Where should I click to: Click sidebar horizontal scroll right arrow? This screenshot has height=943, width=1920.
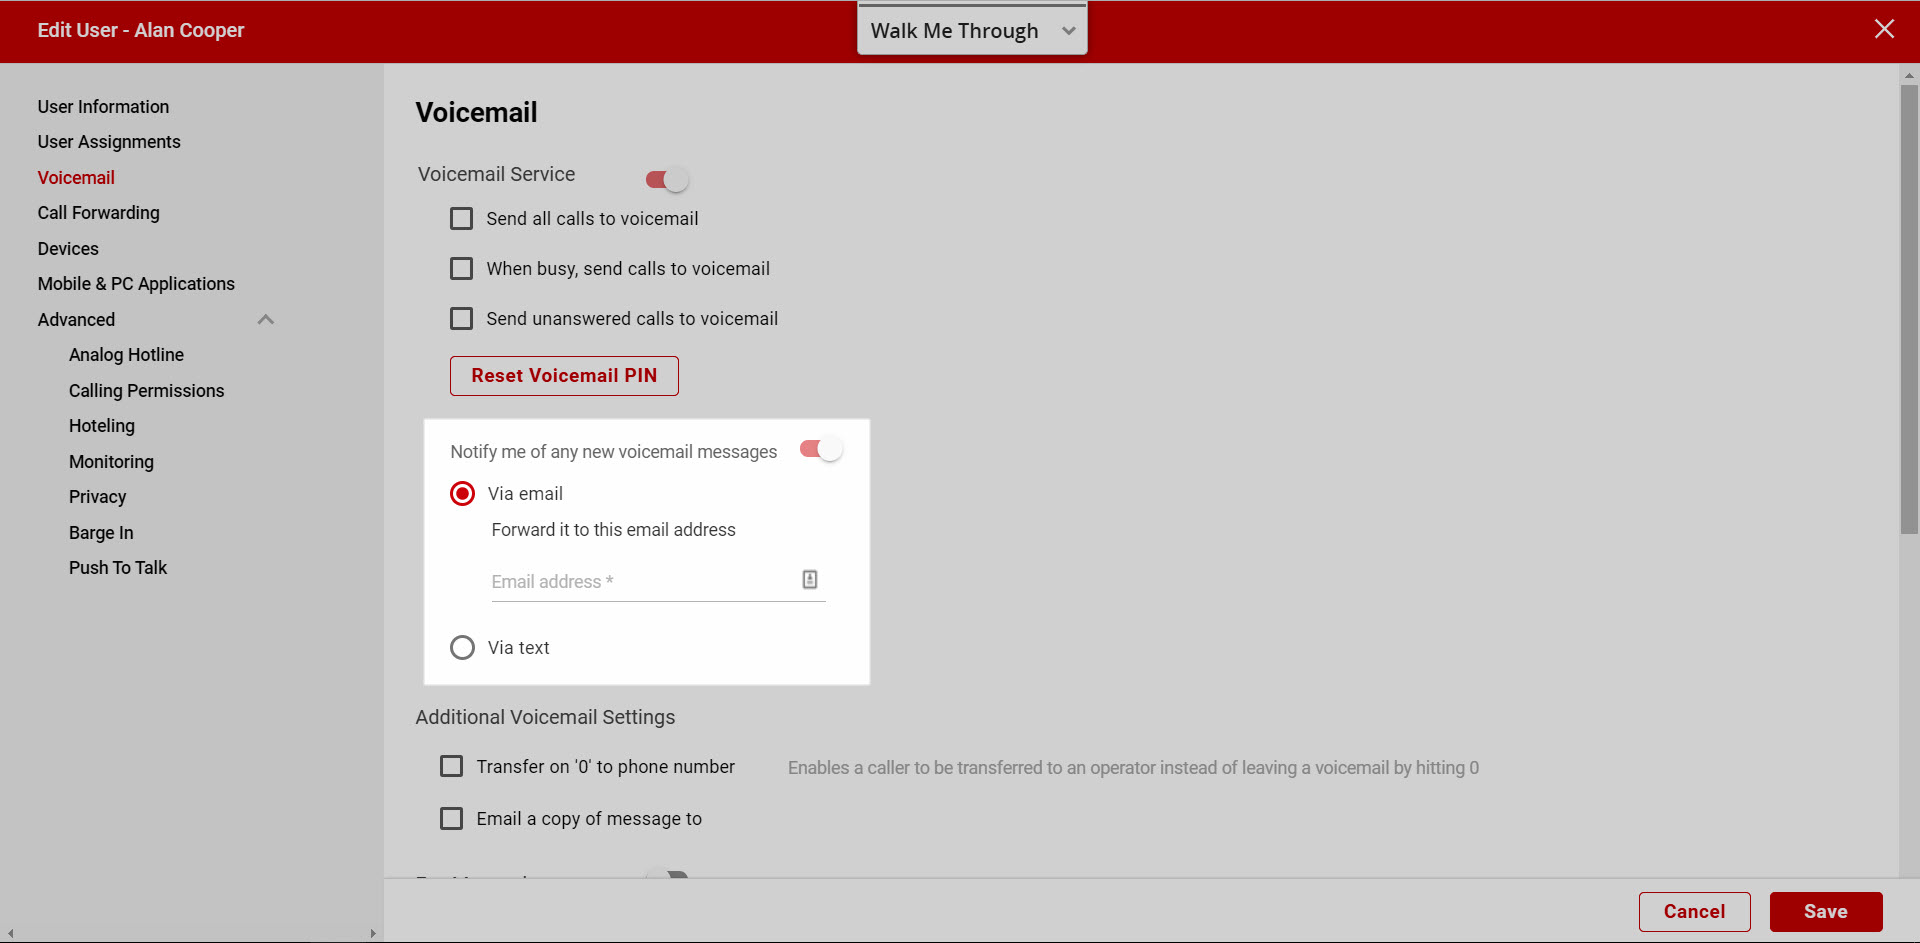pos(373,934)
